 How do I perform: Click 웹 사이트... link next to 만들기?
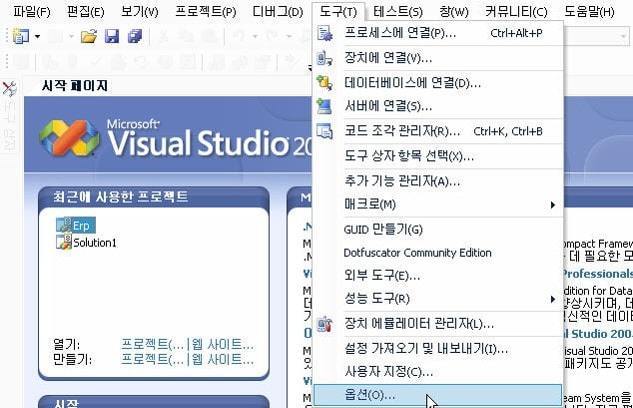223,359
